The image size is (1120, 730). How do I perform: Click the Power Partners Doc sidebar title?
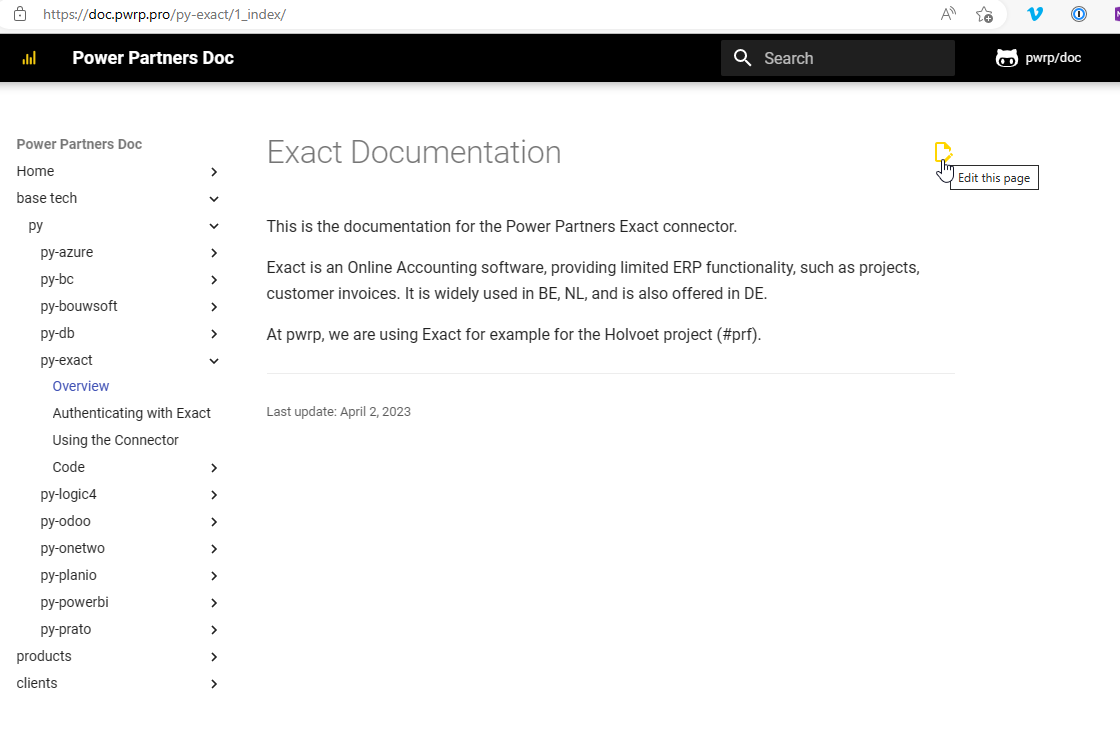coord(79,144)
